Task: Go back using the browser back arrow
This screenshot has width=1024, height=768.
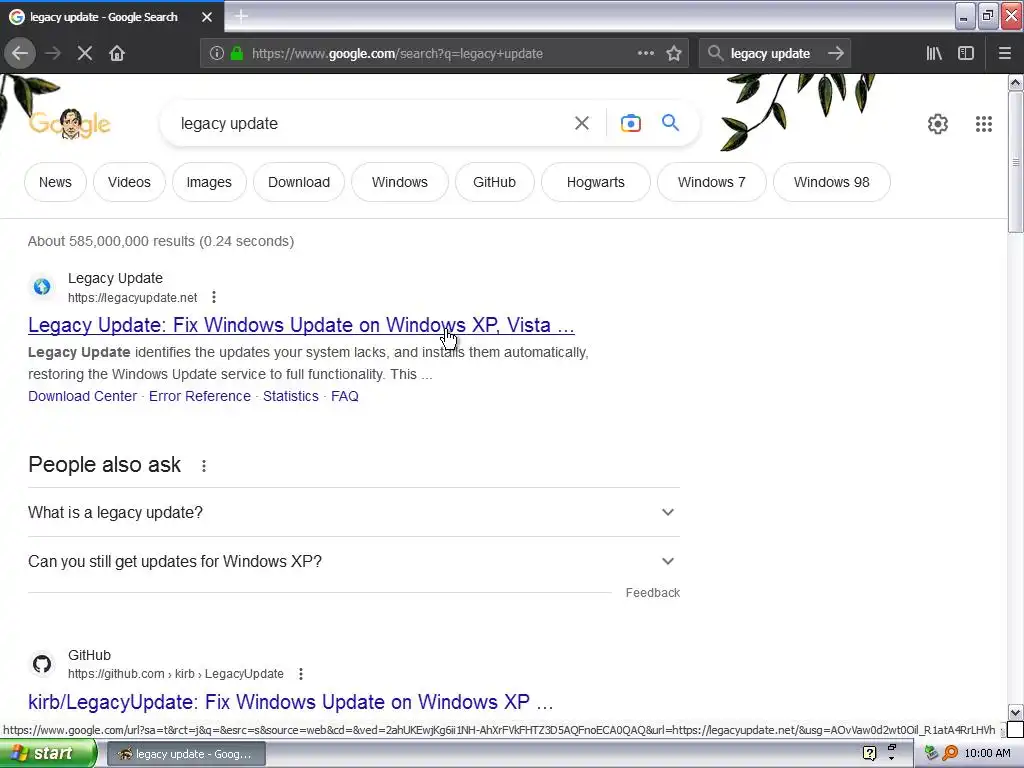Action: point(20,53)
